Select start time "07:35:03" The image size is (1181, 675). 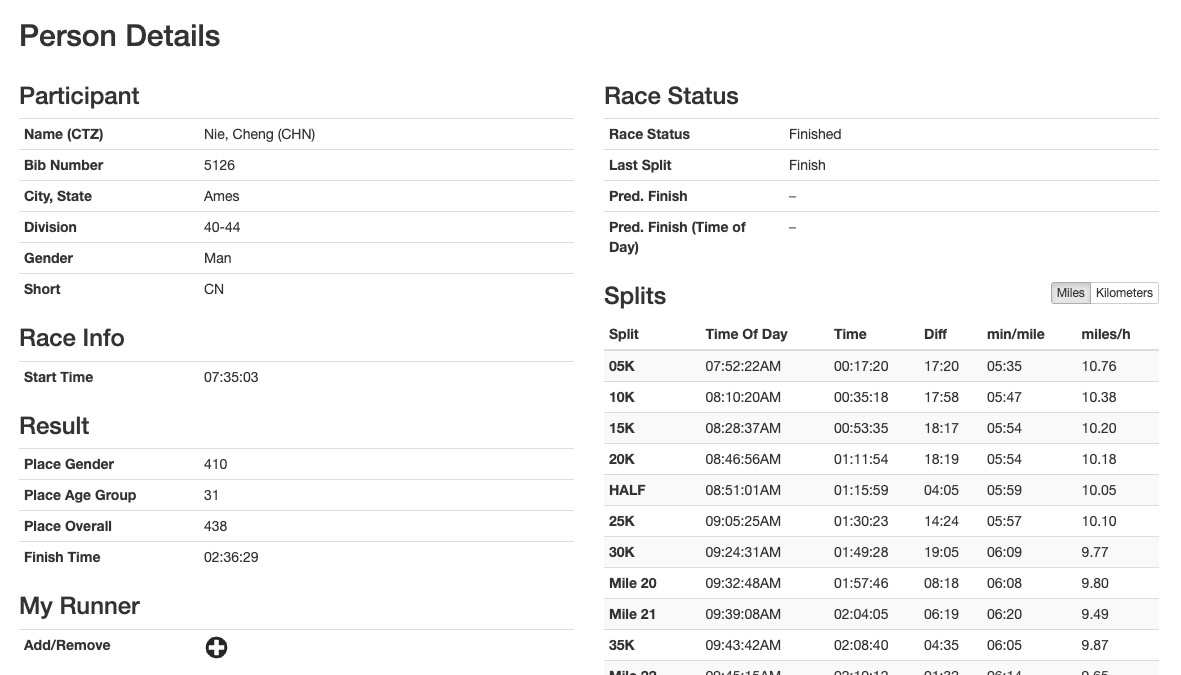231,377
